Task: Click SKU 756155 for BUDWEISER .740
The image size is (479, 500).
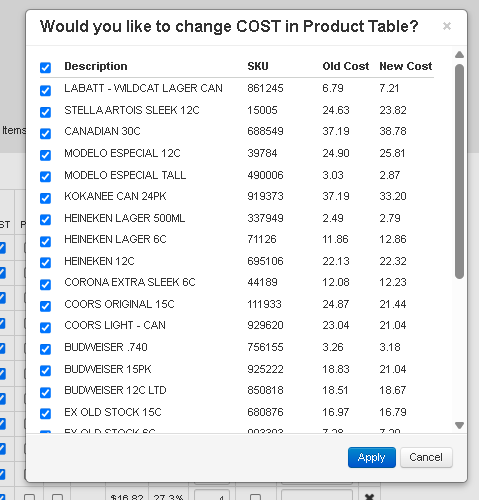Action: pos(265,347)
